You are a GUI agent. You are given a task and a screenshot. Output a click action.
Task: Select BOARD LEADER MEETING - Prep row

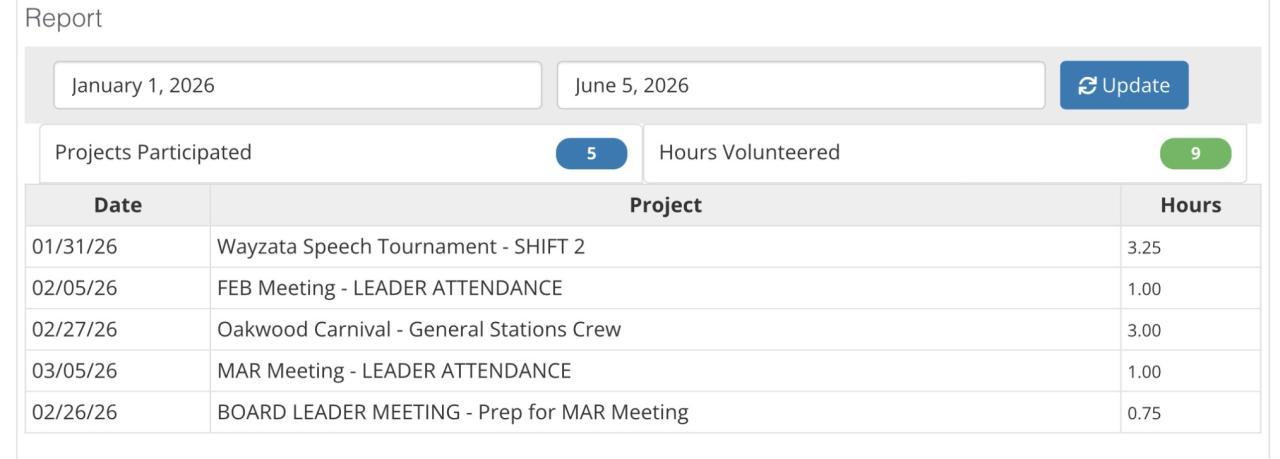[x=452, y=412]
